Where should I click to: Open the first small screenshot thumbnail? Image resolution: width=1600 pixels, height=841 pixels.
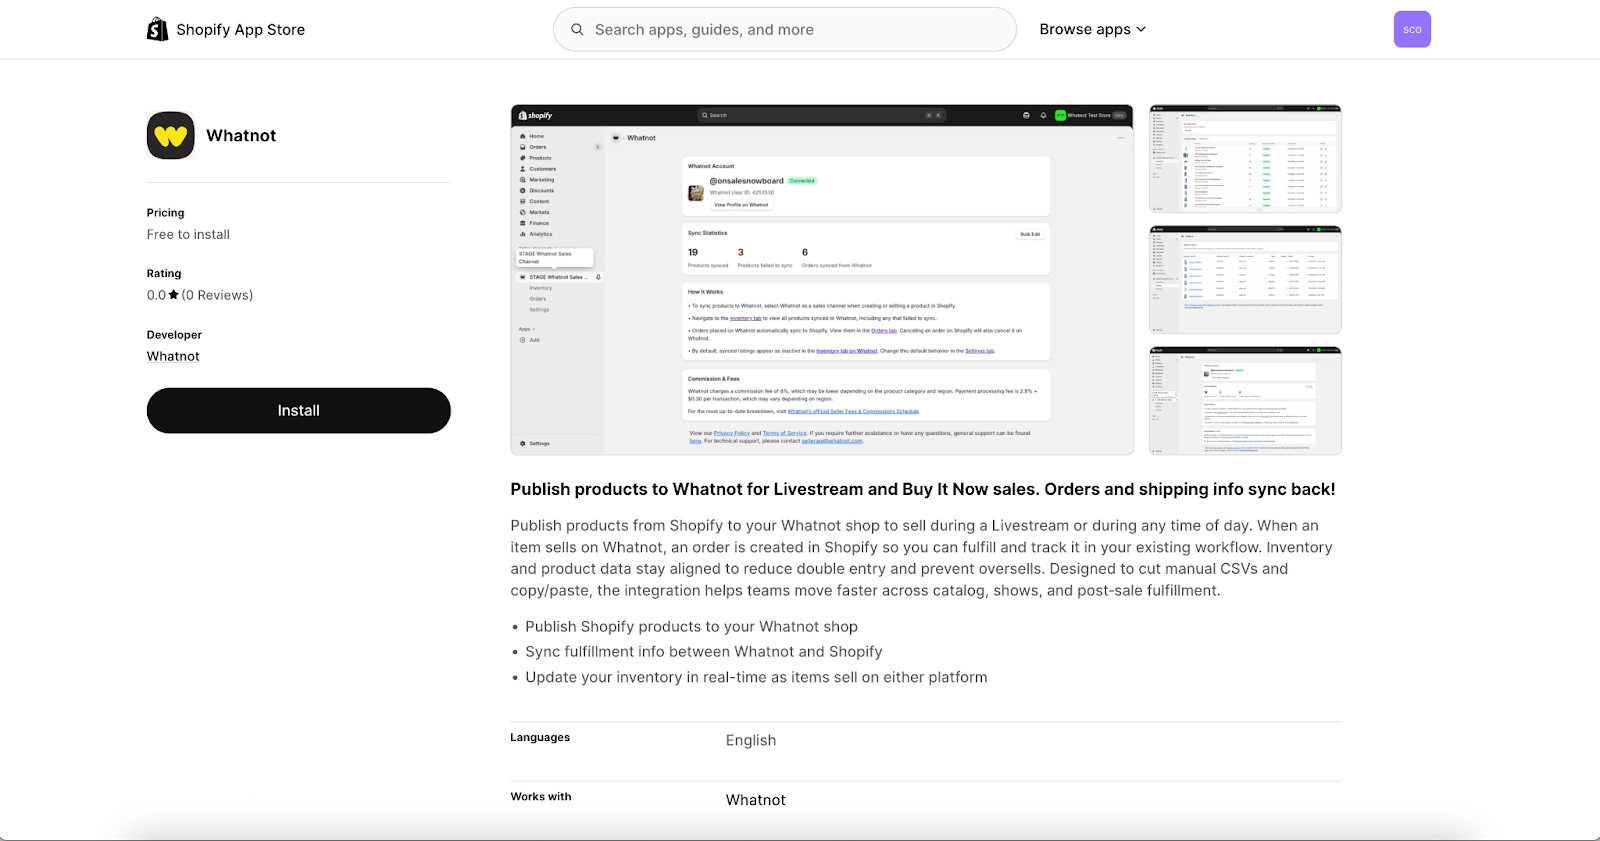(x=1244, y=159)
